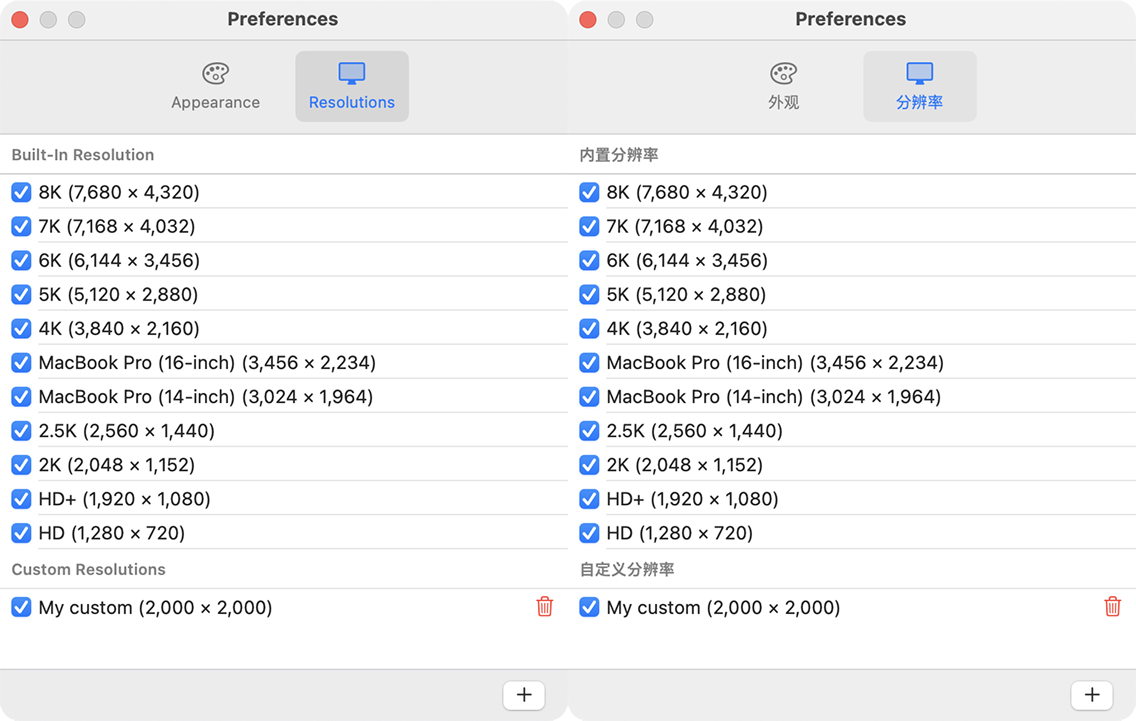Disable HD+ (1,920 × 1,080) in Chinese window

point(589,499)
